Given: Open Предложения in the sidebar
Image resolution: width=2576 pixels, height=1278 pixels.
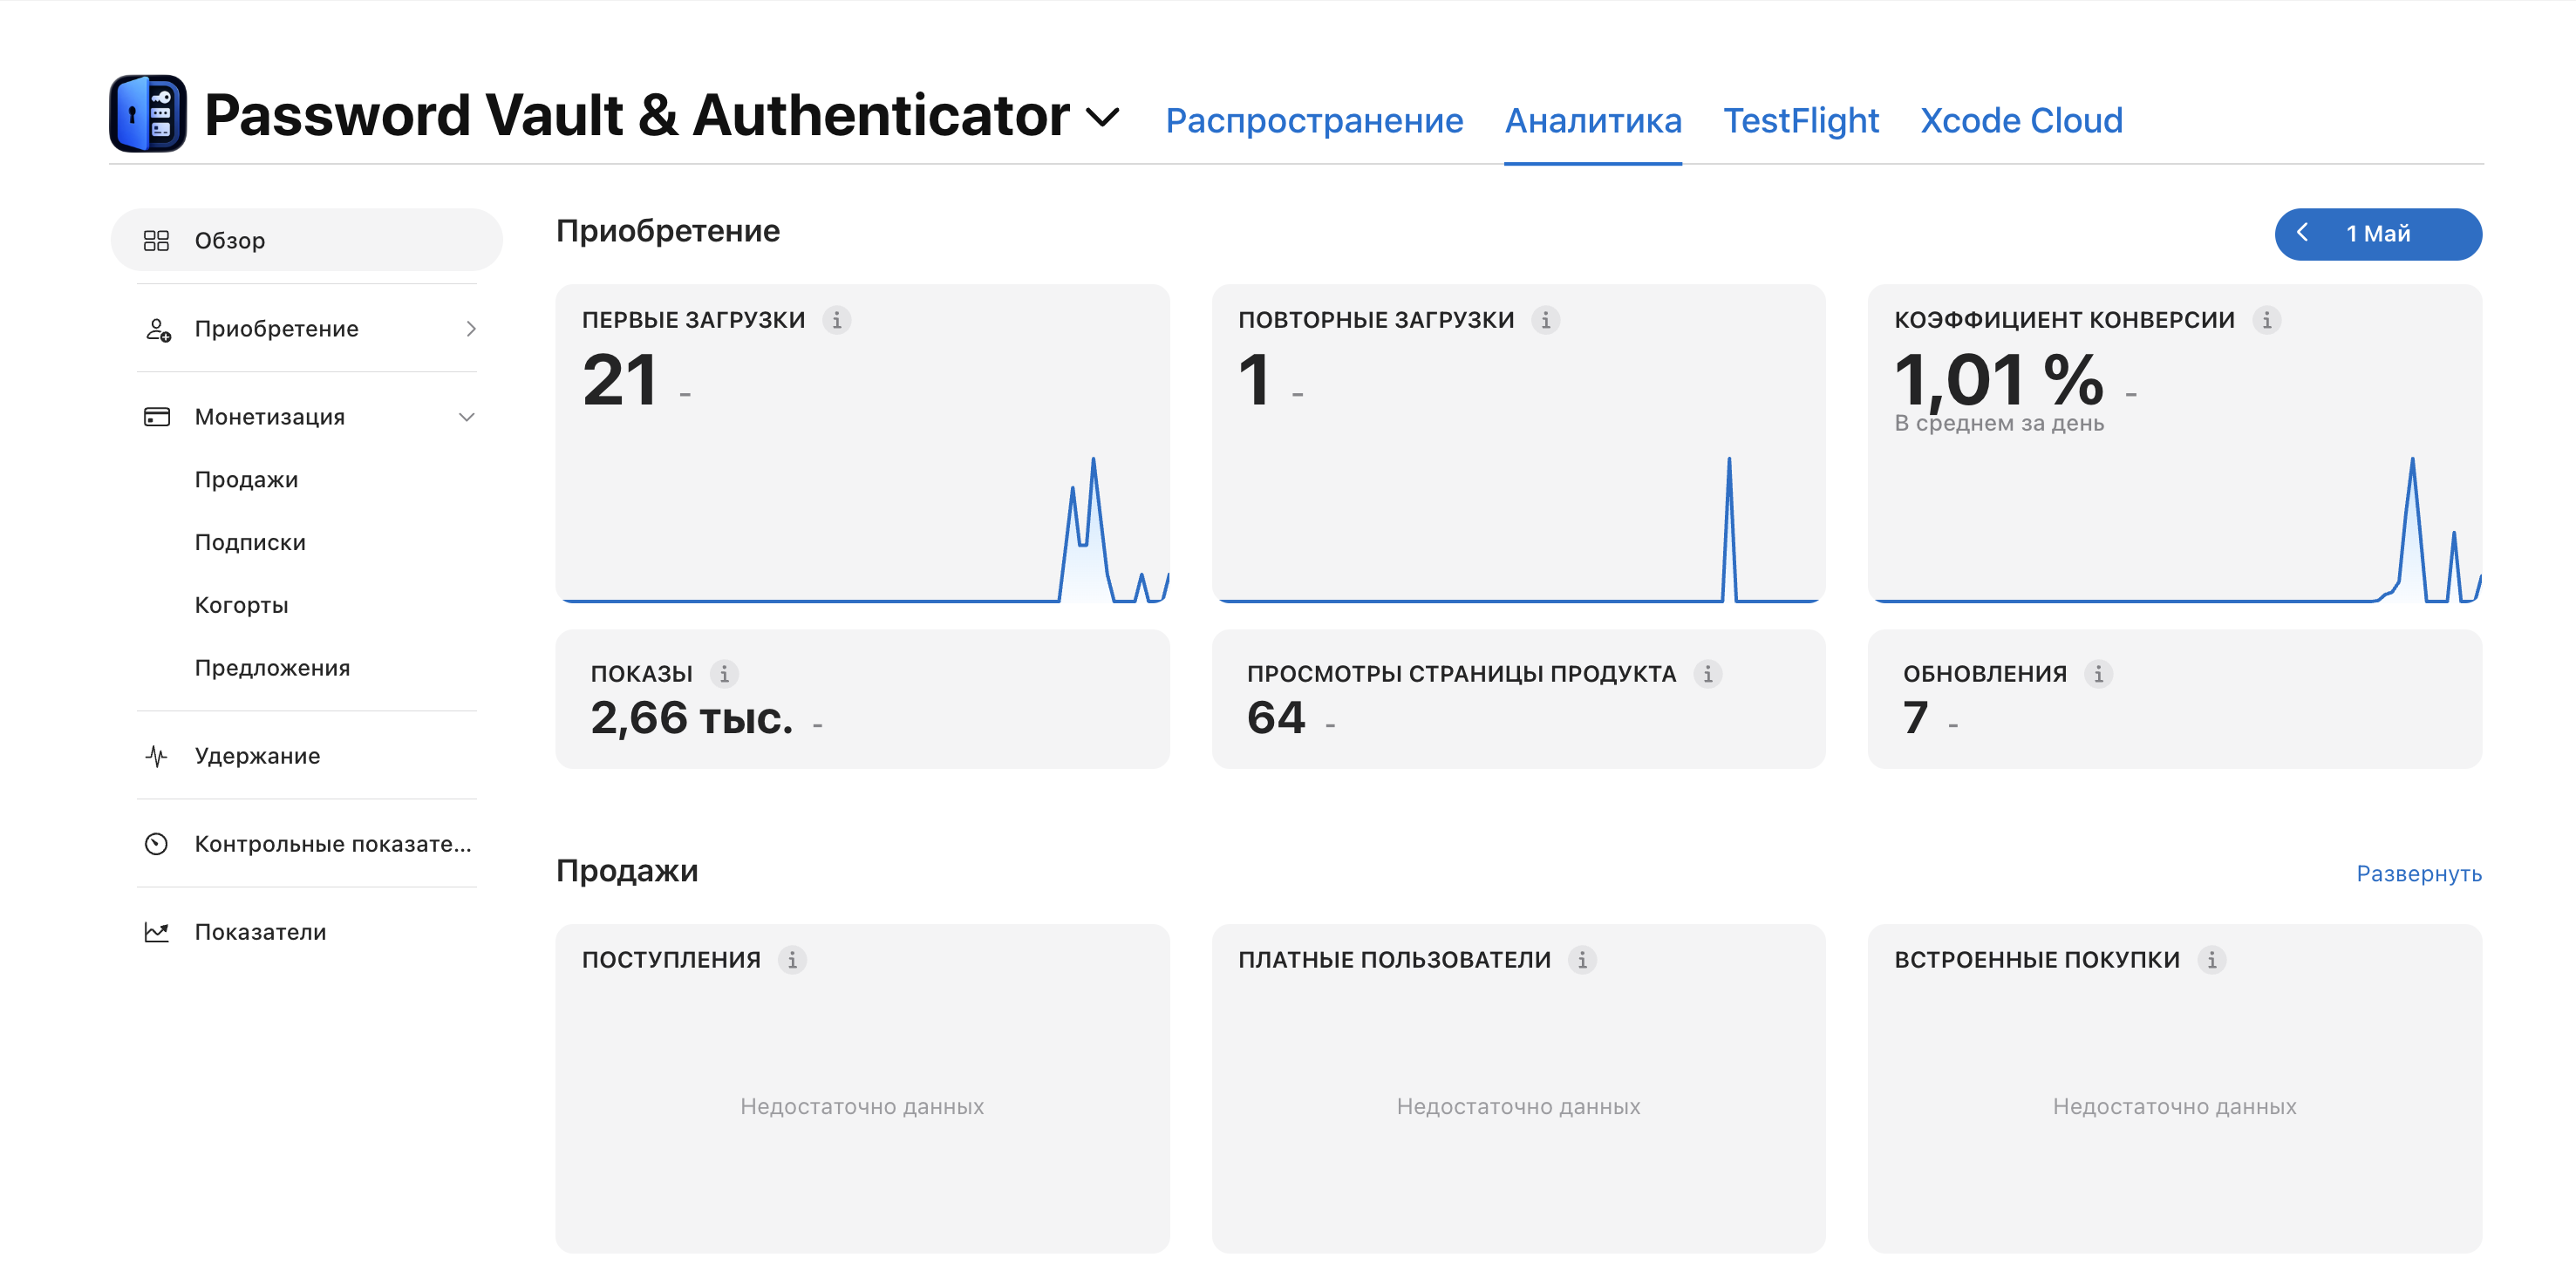Looking at the screenshot, I should [x=272, y=668].
